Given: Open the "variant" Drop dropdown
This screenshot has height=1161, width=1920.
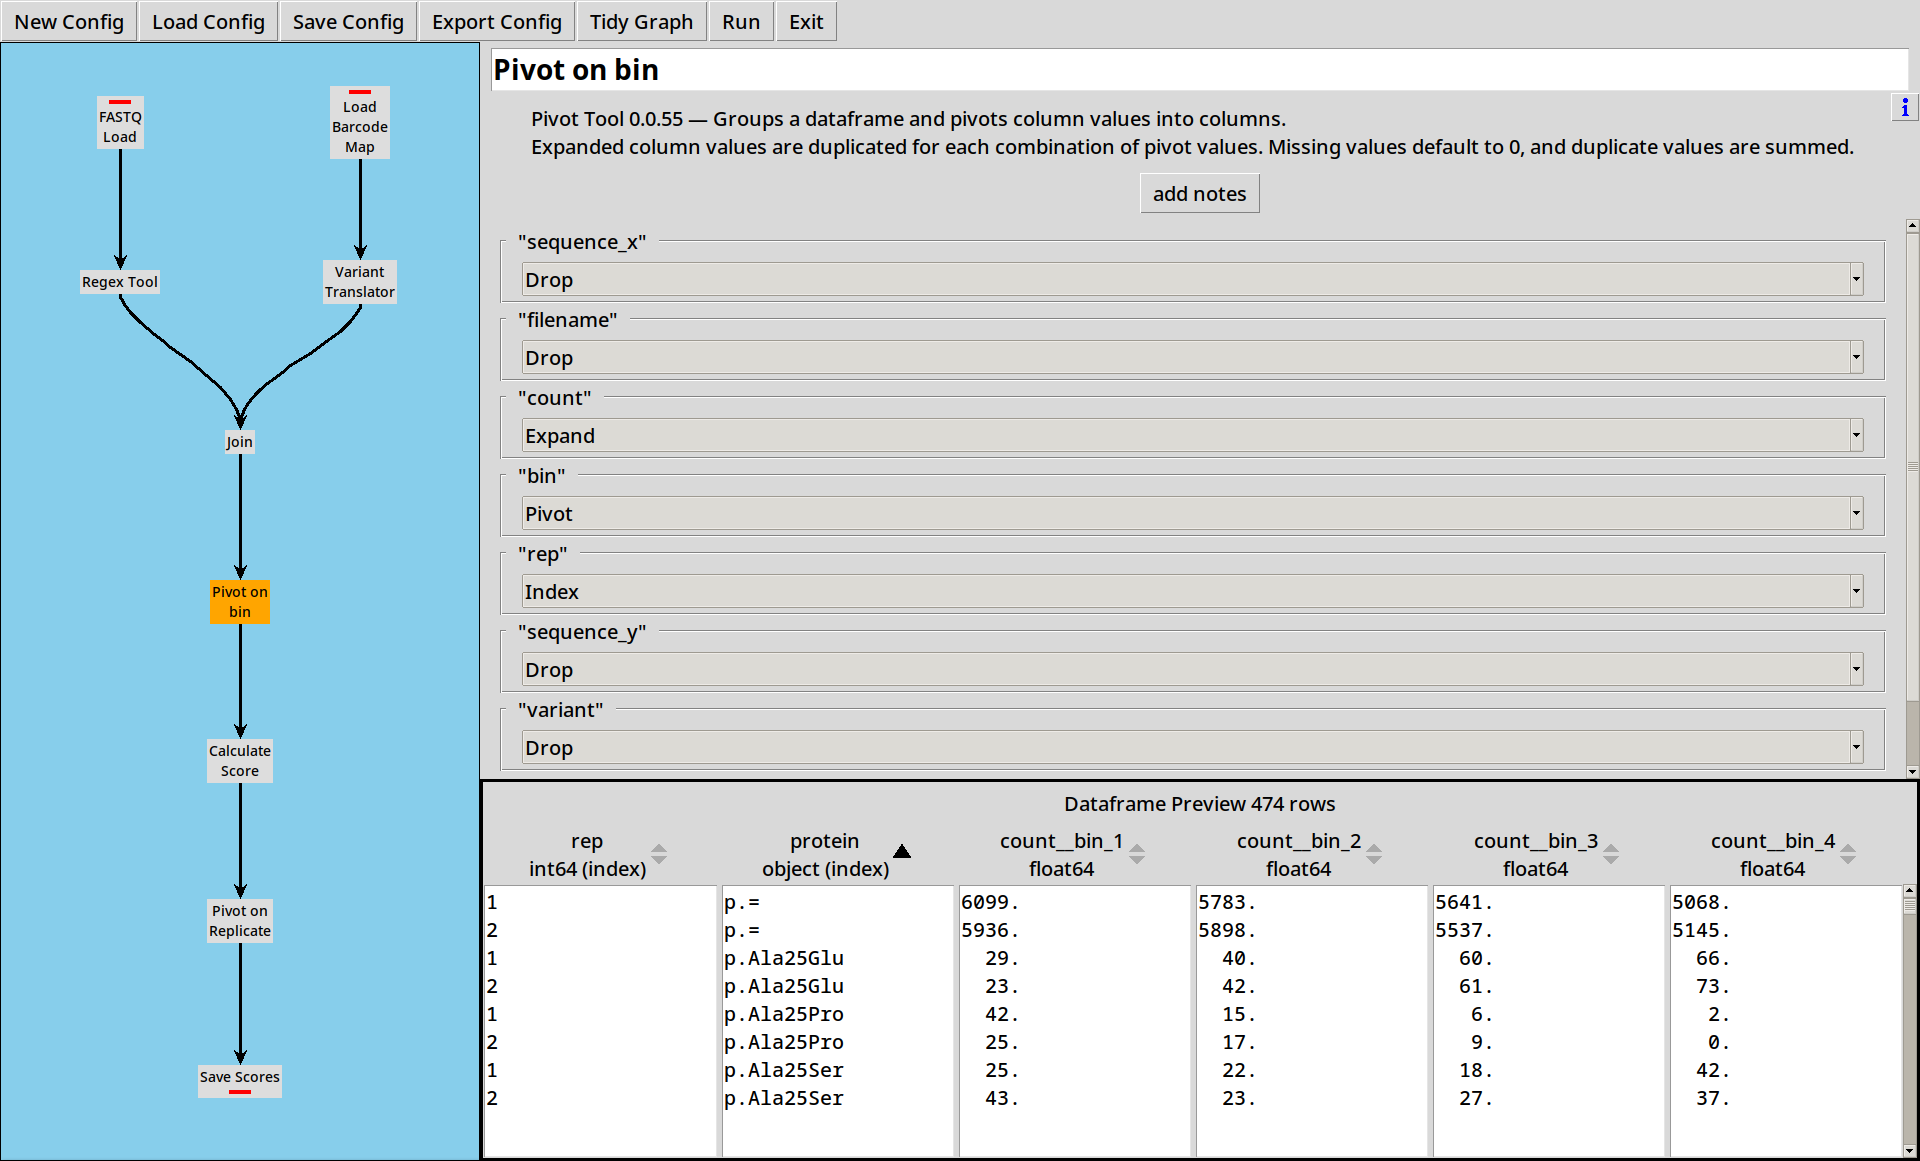Looking at the screenshot, I should 1192,748.
